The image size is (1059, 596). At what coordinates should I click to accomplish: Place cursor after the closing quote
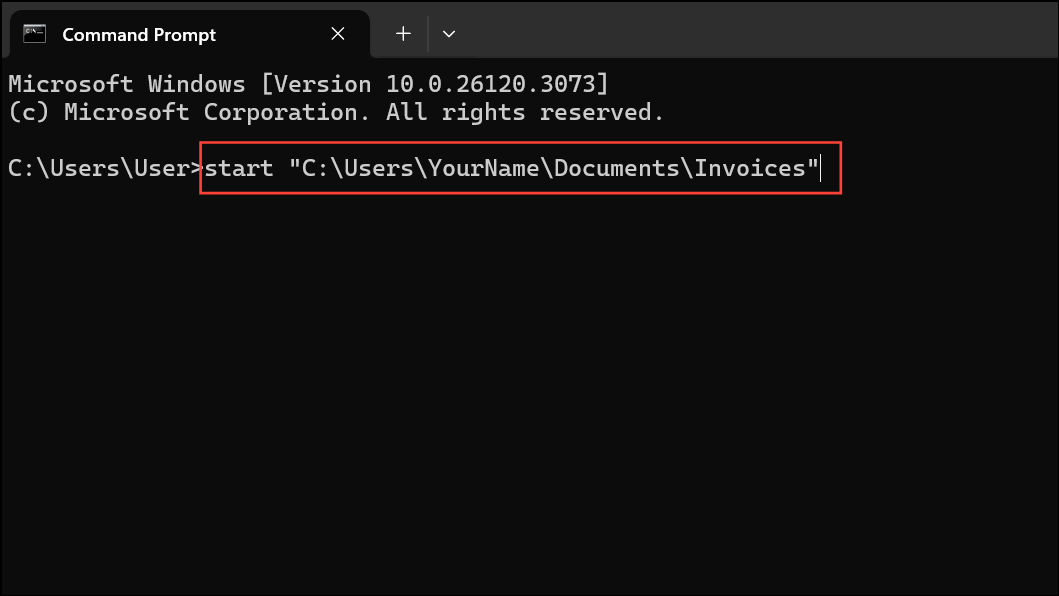(820, 168)
